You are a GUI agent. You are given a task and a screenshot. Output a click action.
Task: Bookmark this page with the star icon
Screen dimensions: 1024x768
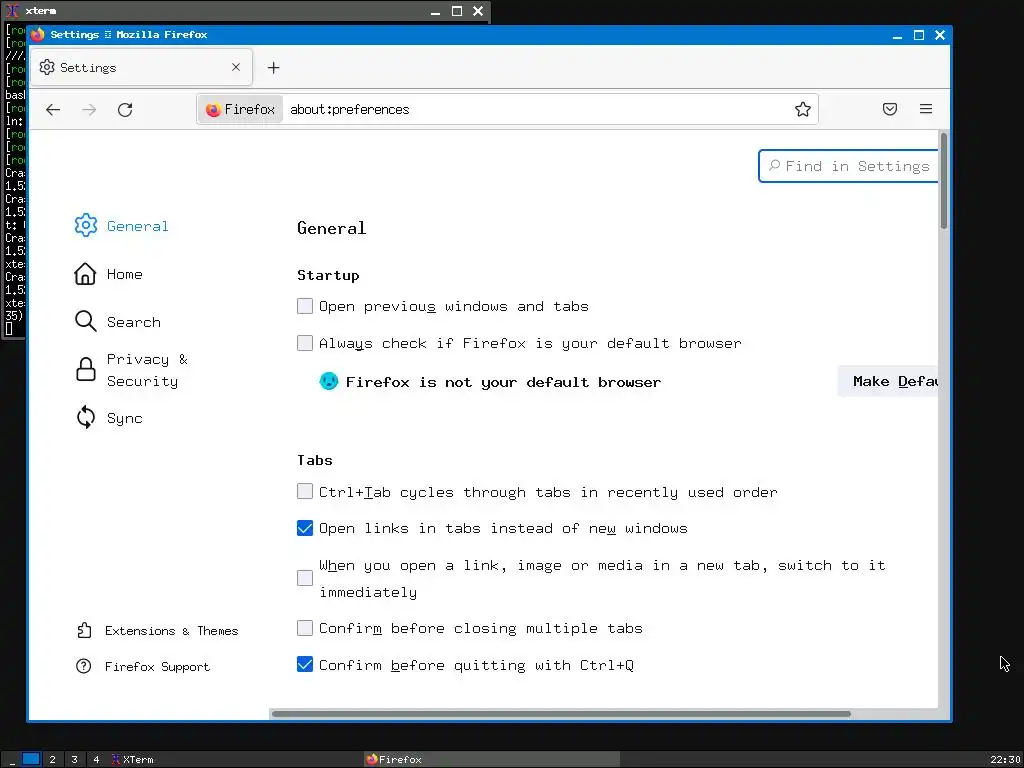[x=803, y=109]
